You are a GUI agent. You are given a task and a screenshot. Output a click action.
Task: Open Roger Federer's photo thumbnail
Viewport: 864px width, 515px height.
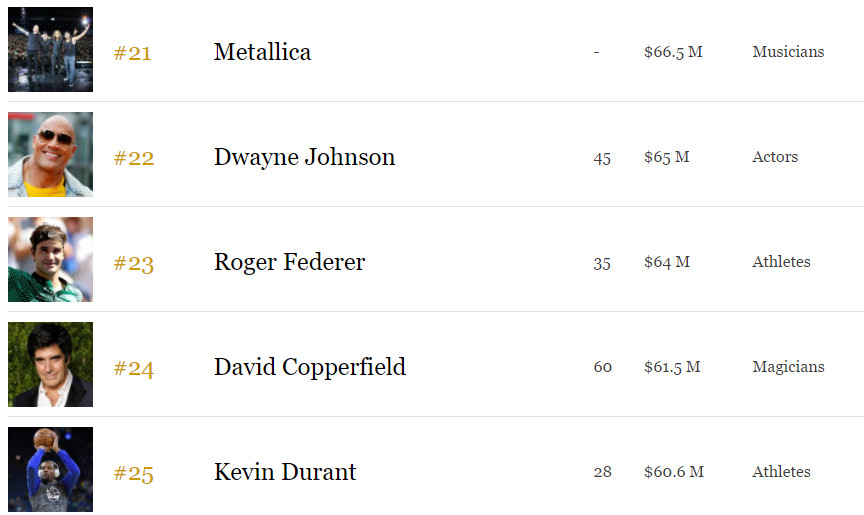click(50, 259)
